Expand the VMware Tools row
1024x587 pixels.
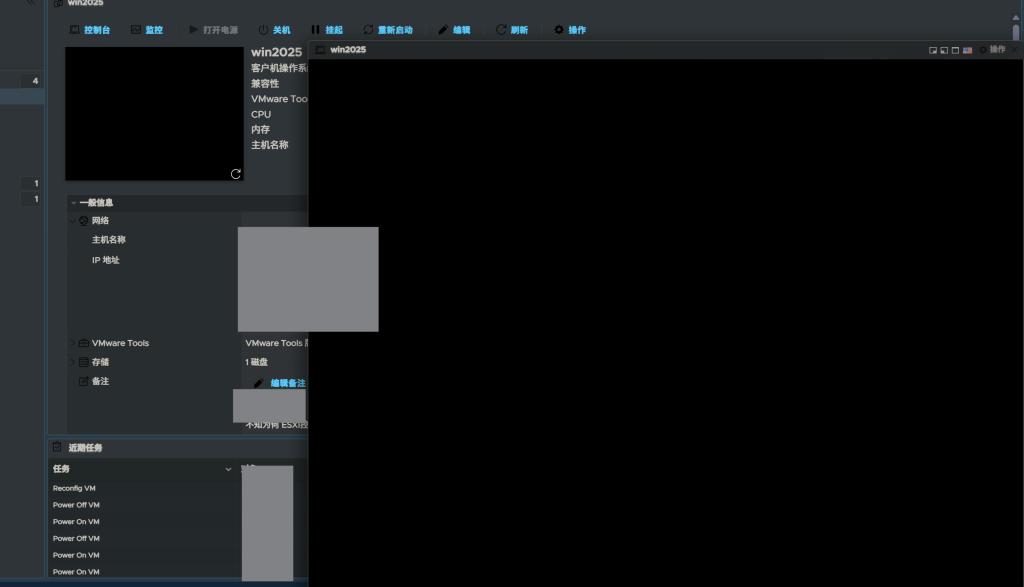coord(73,343)
